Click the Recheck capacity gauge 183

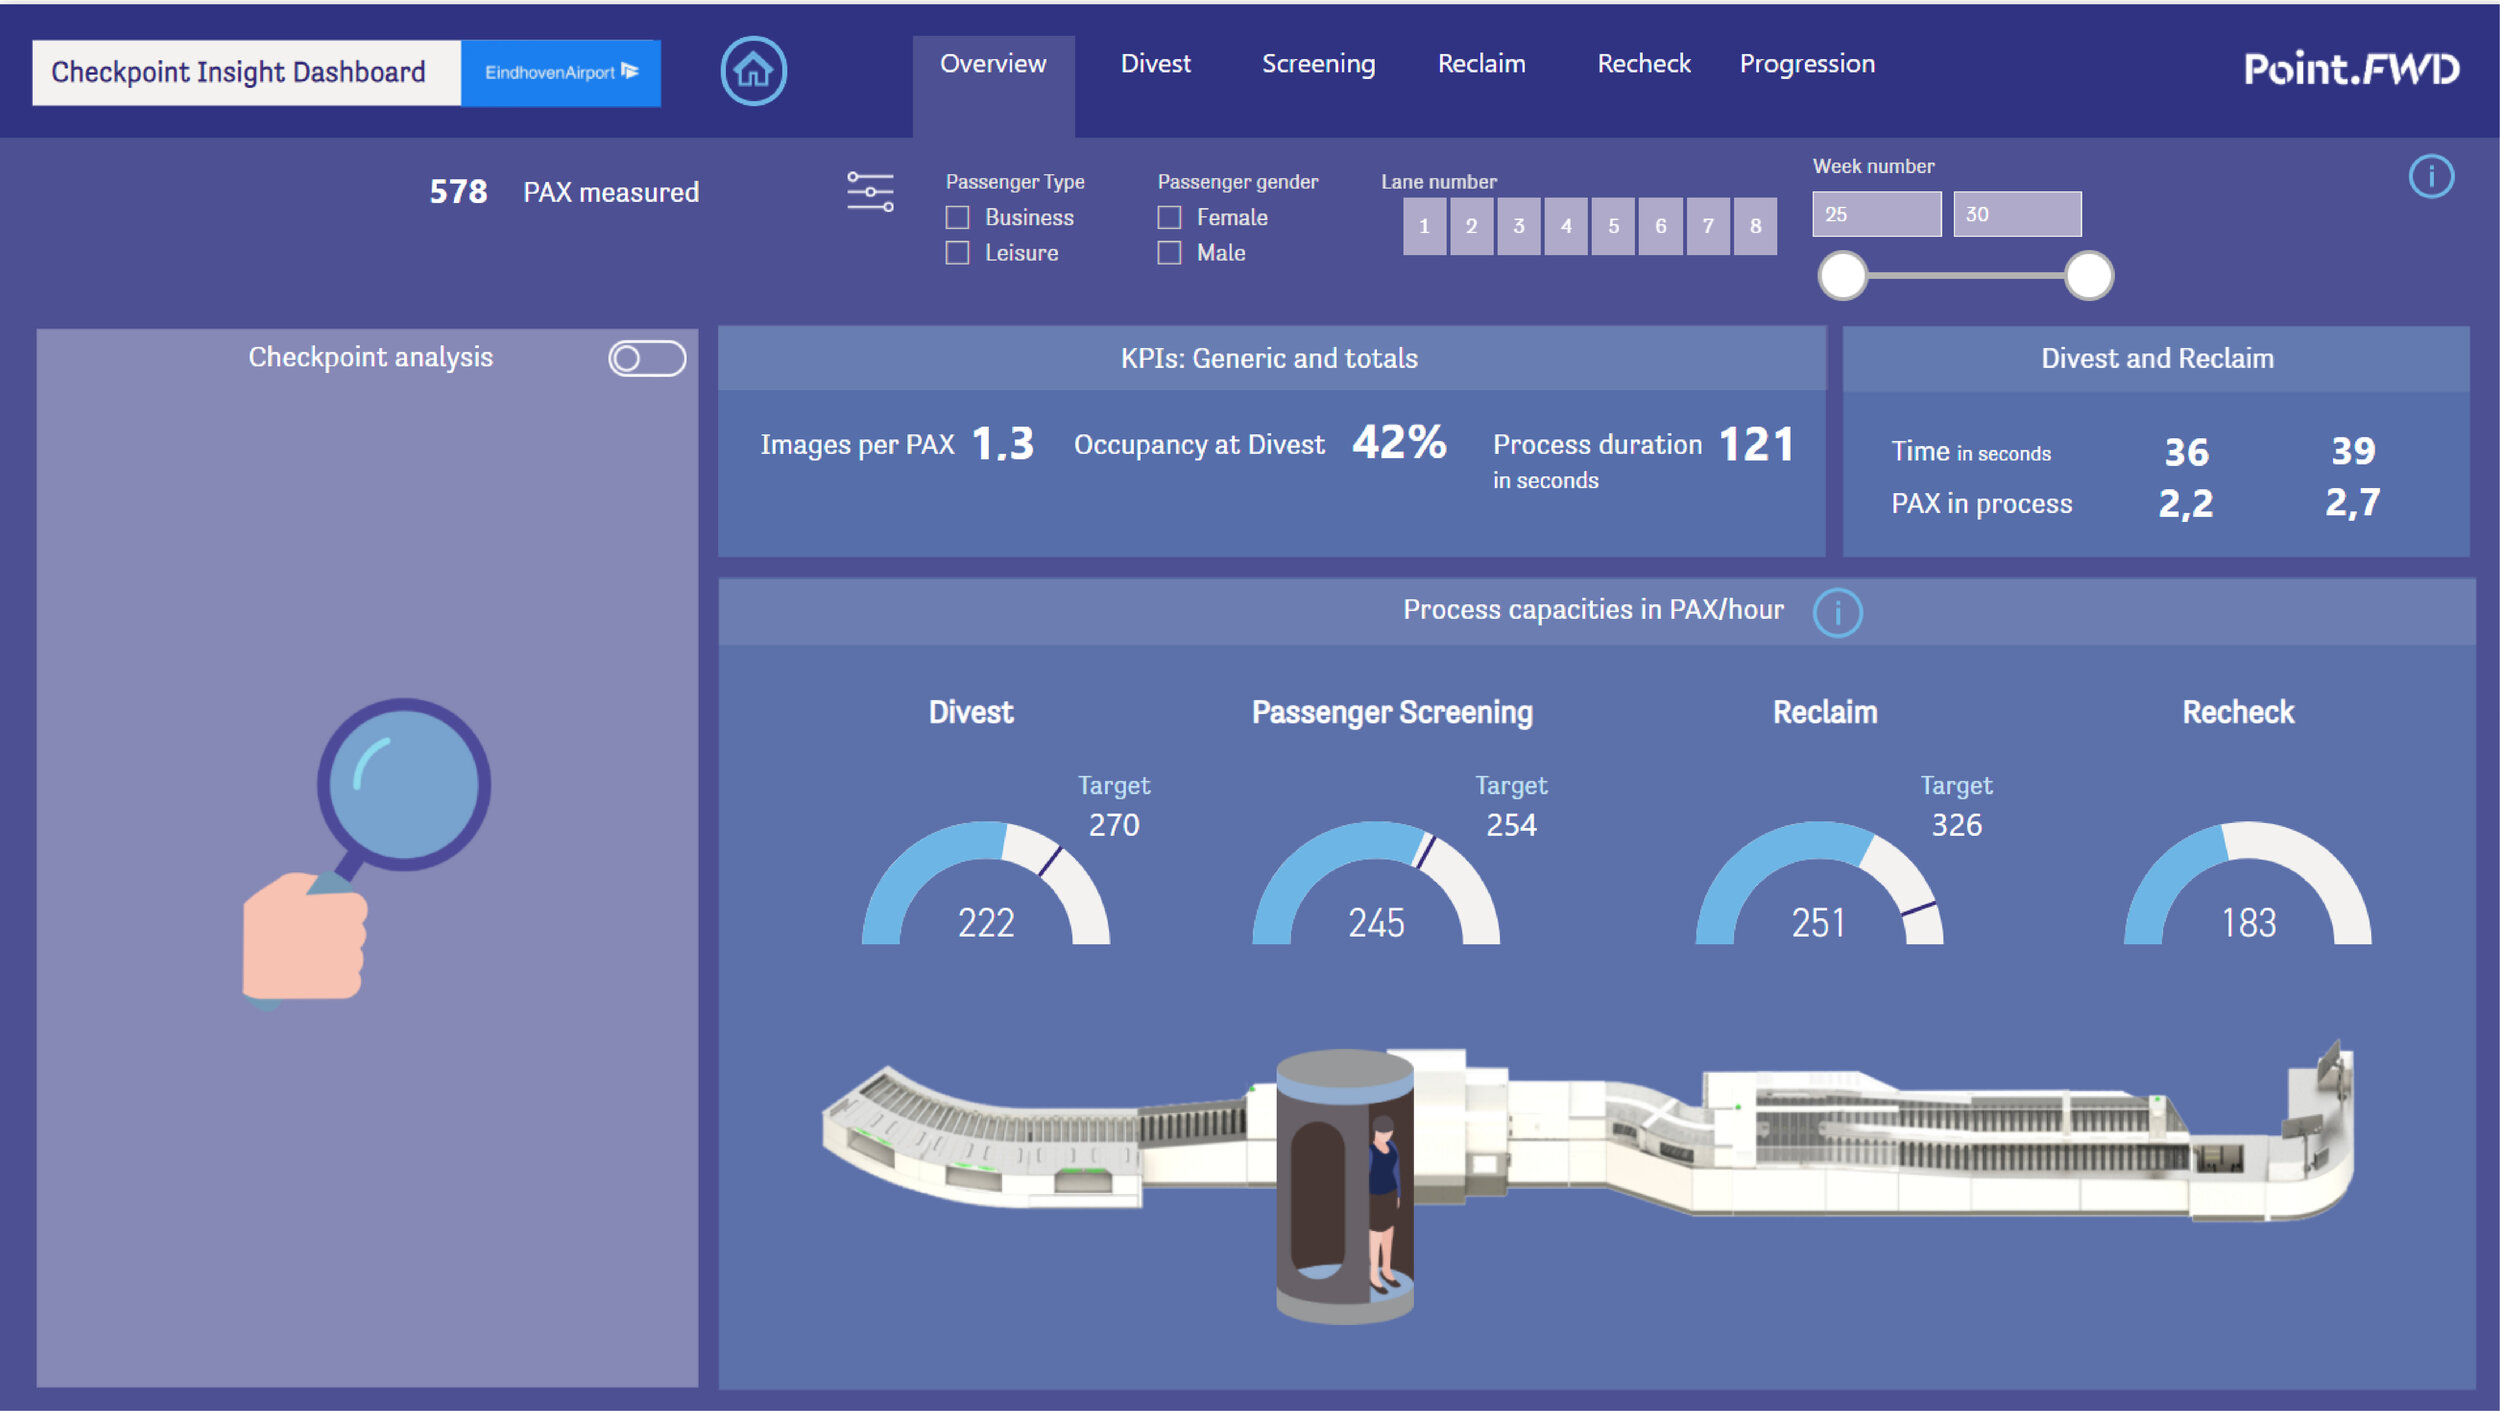click(x=2248, y=884)
